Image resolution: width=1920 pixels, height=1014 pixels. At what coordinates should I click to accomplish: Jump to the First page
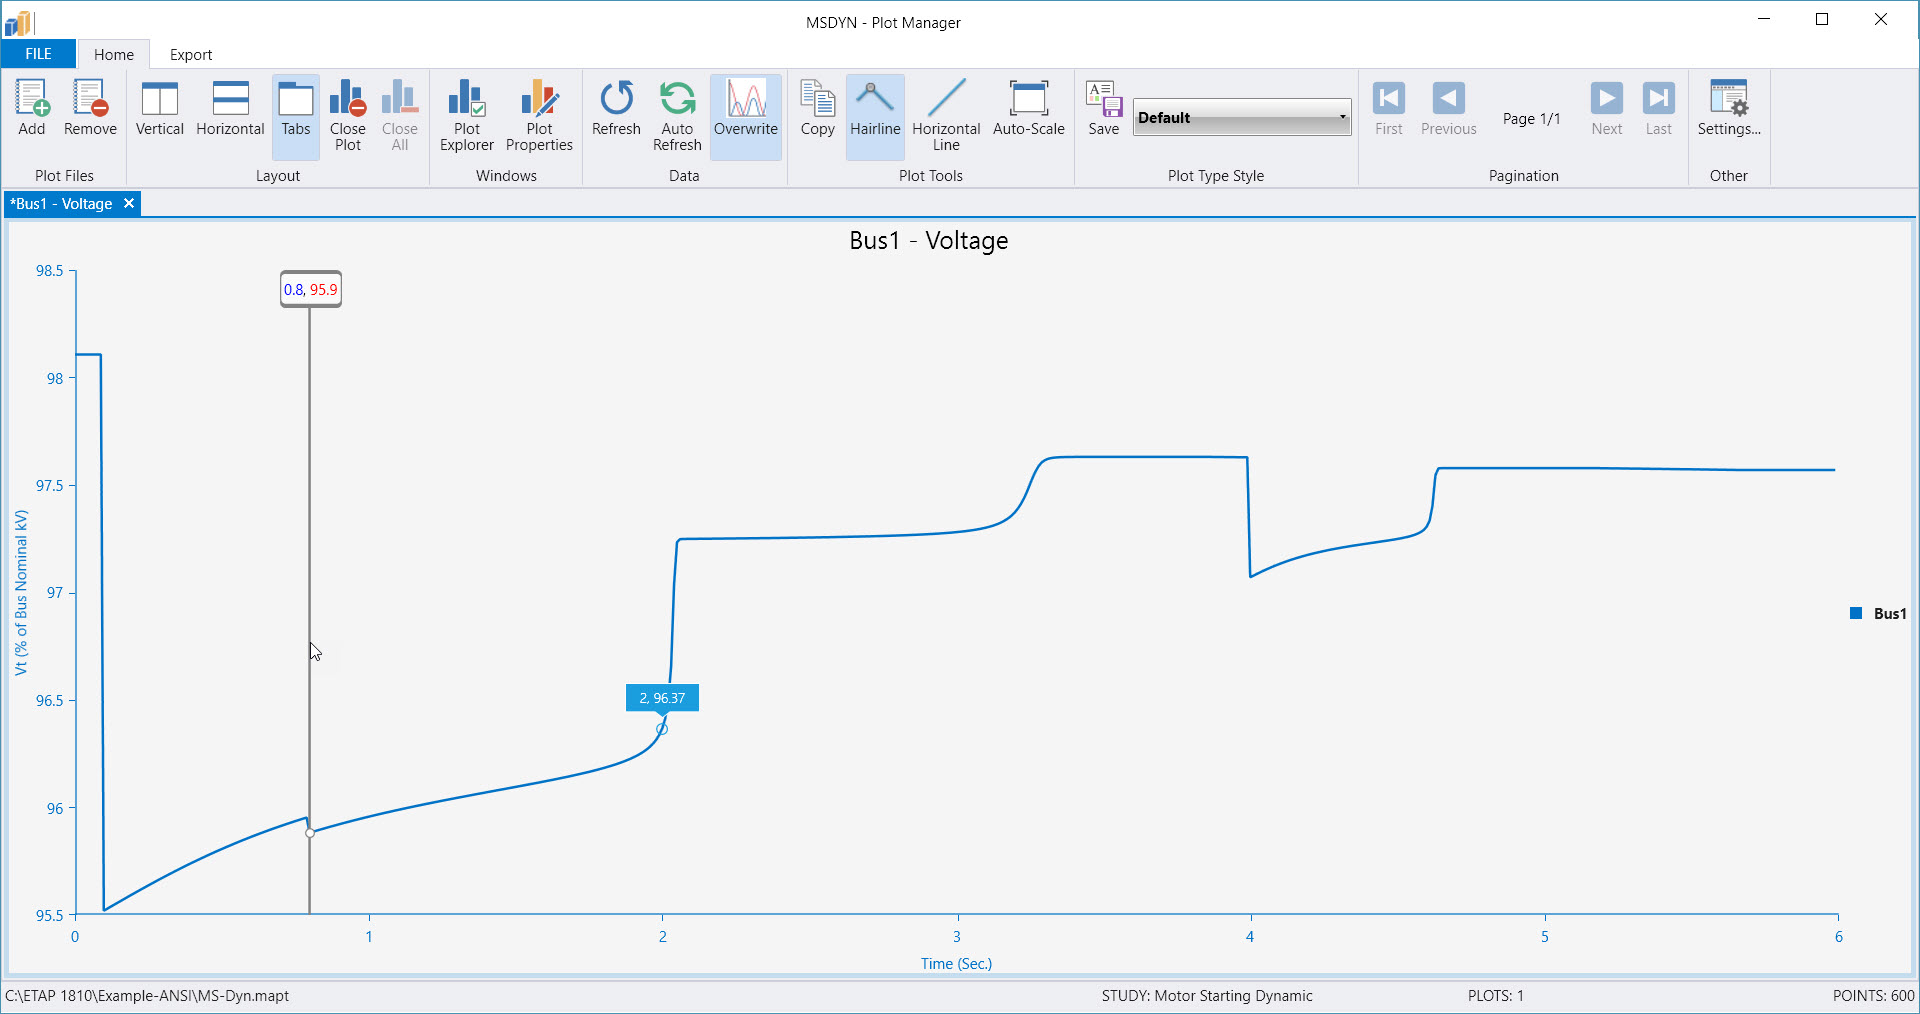click(x=1388, y=105)
